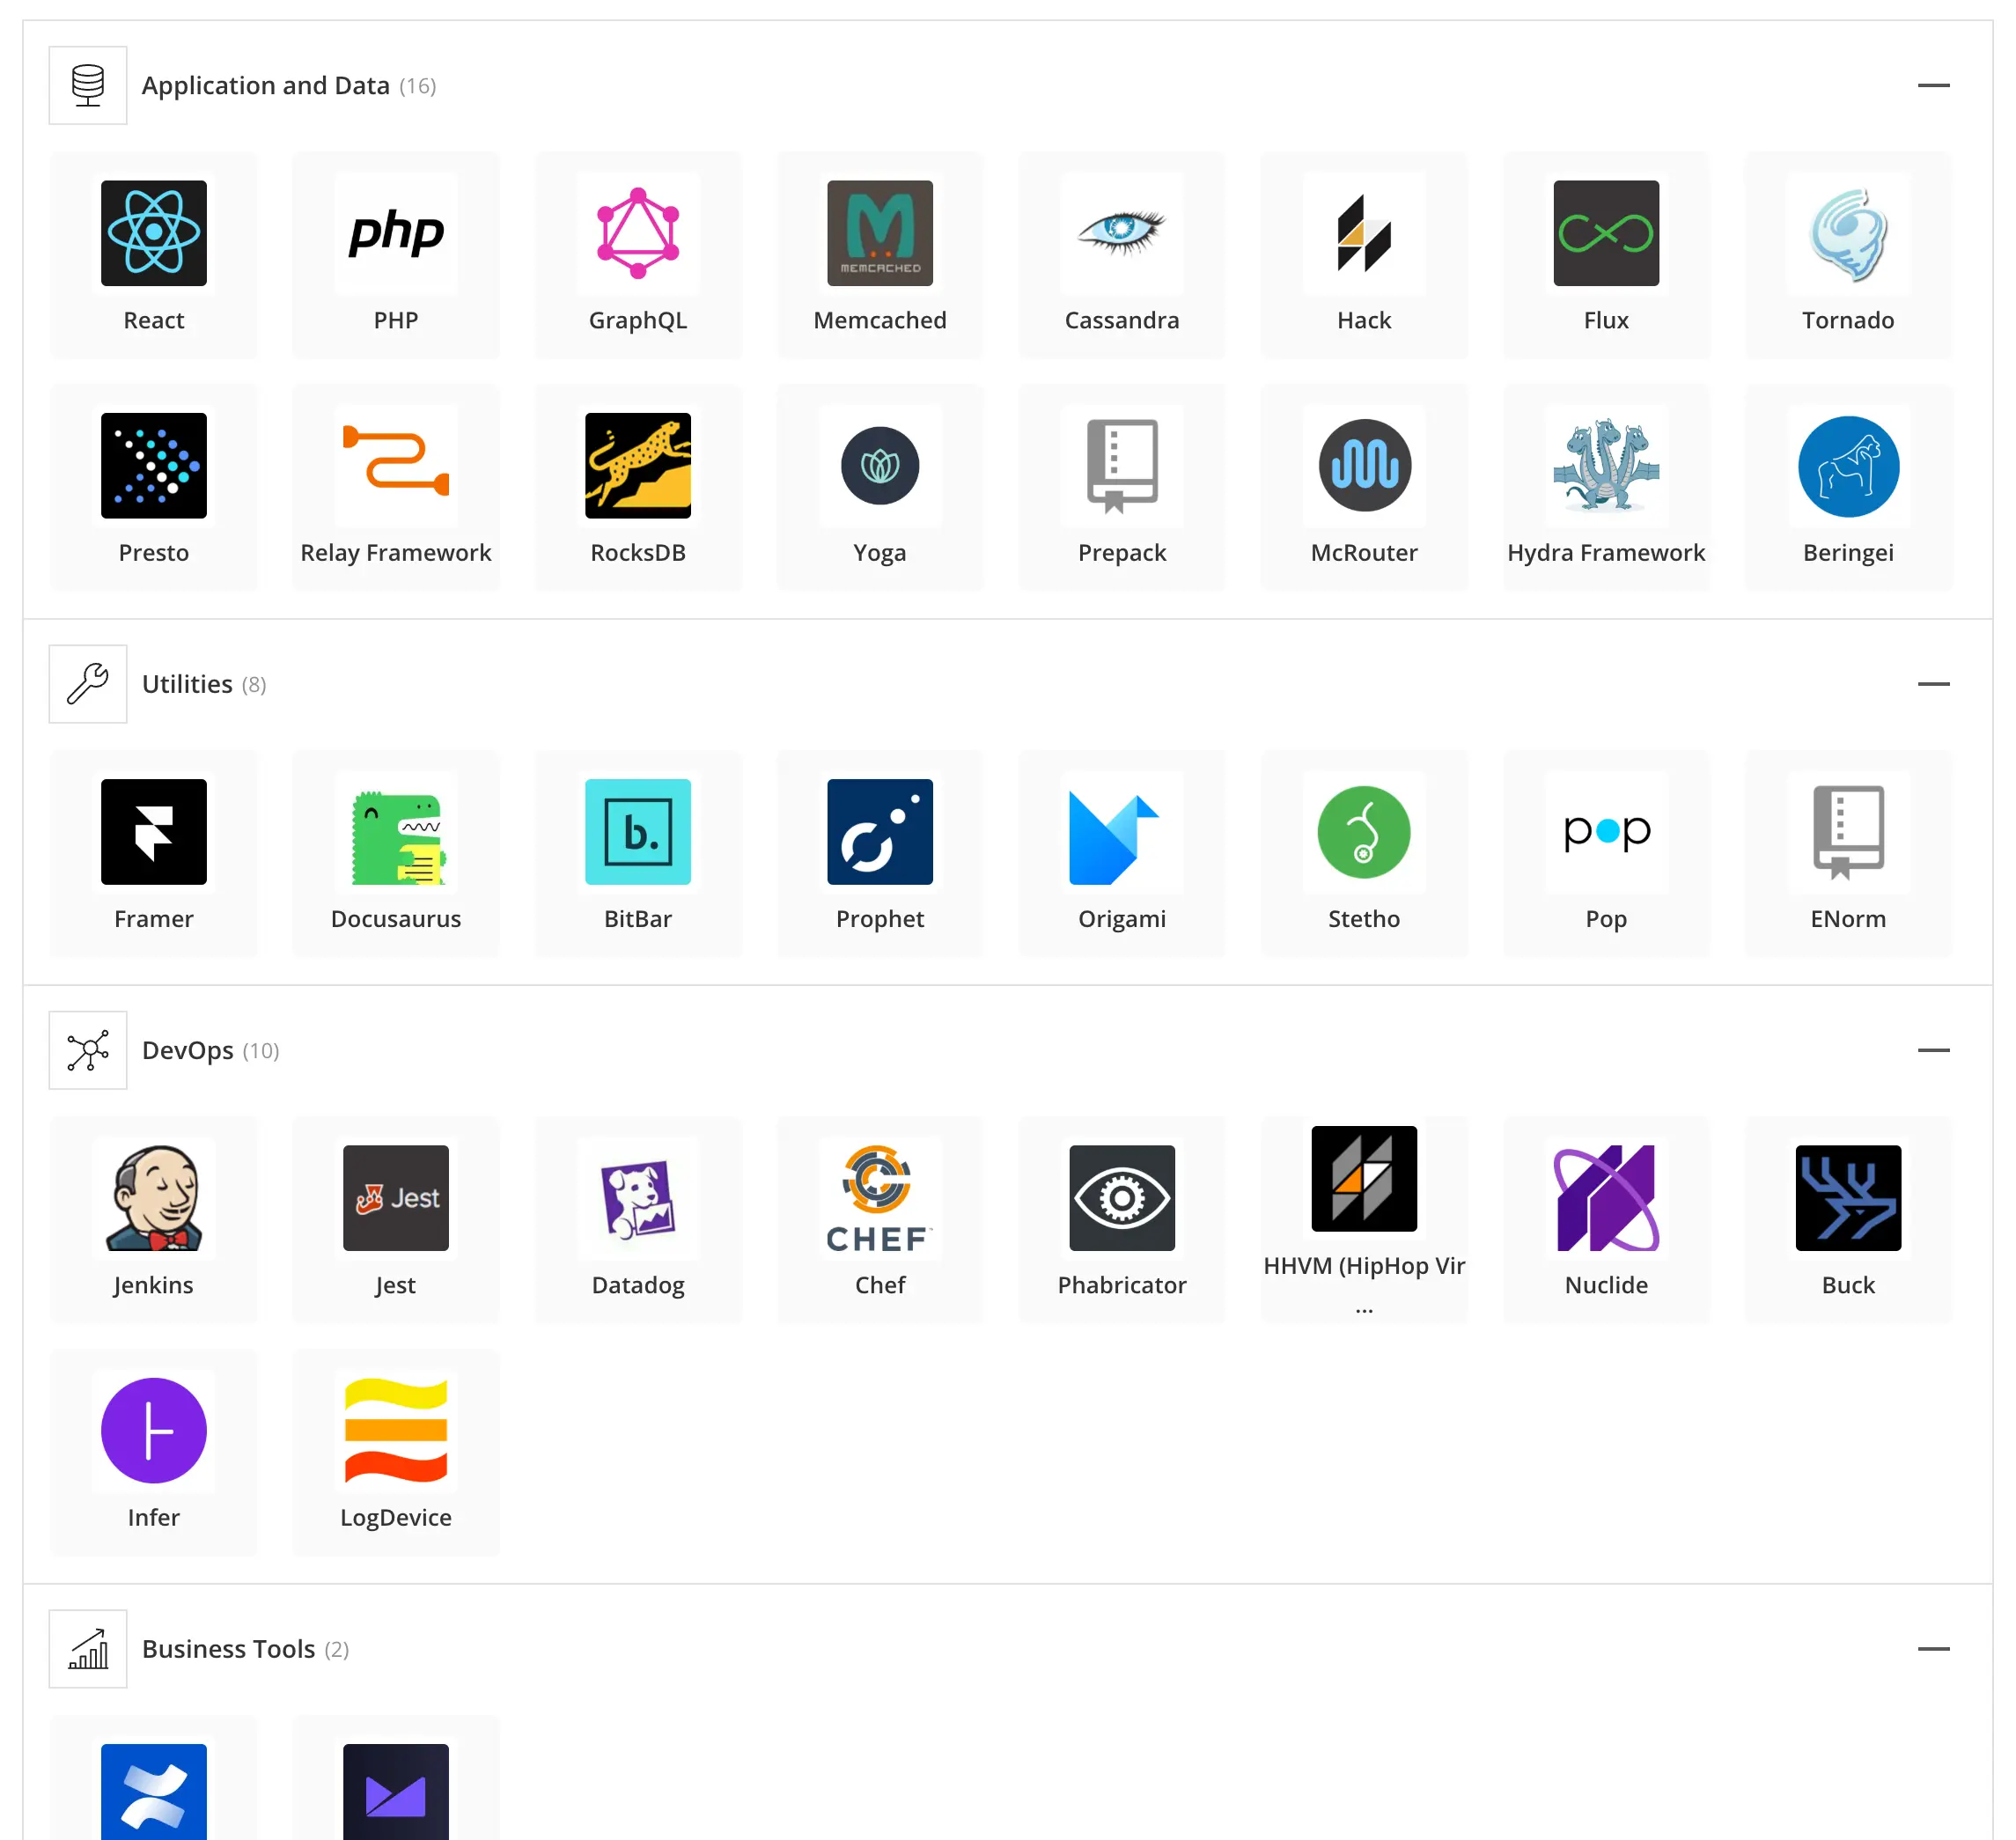Select the Jenkins butler icon
The width and height of the screenshot is (2016, 1840).
153,1198
